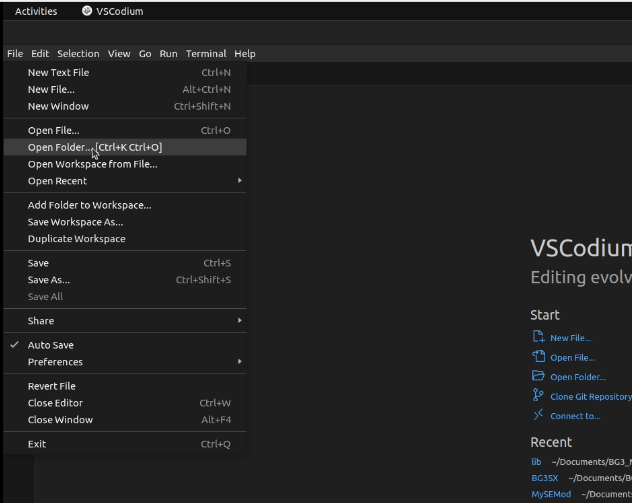Choose Close Editor menu entry

[125, 403]
